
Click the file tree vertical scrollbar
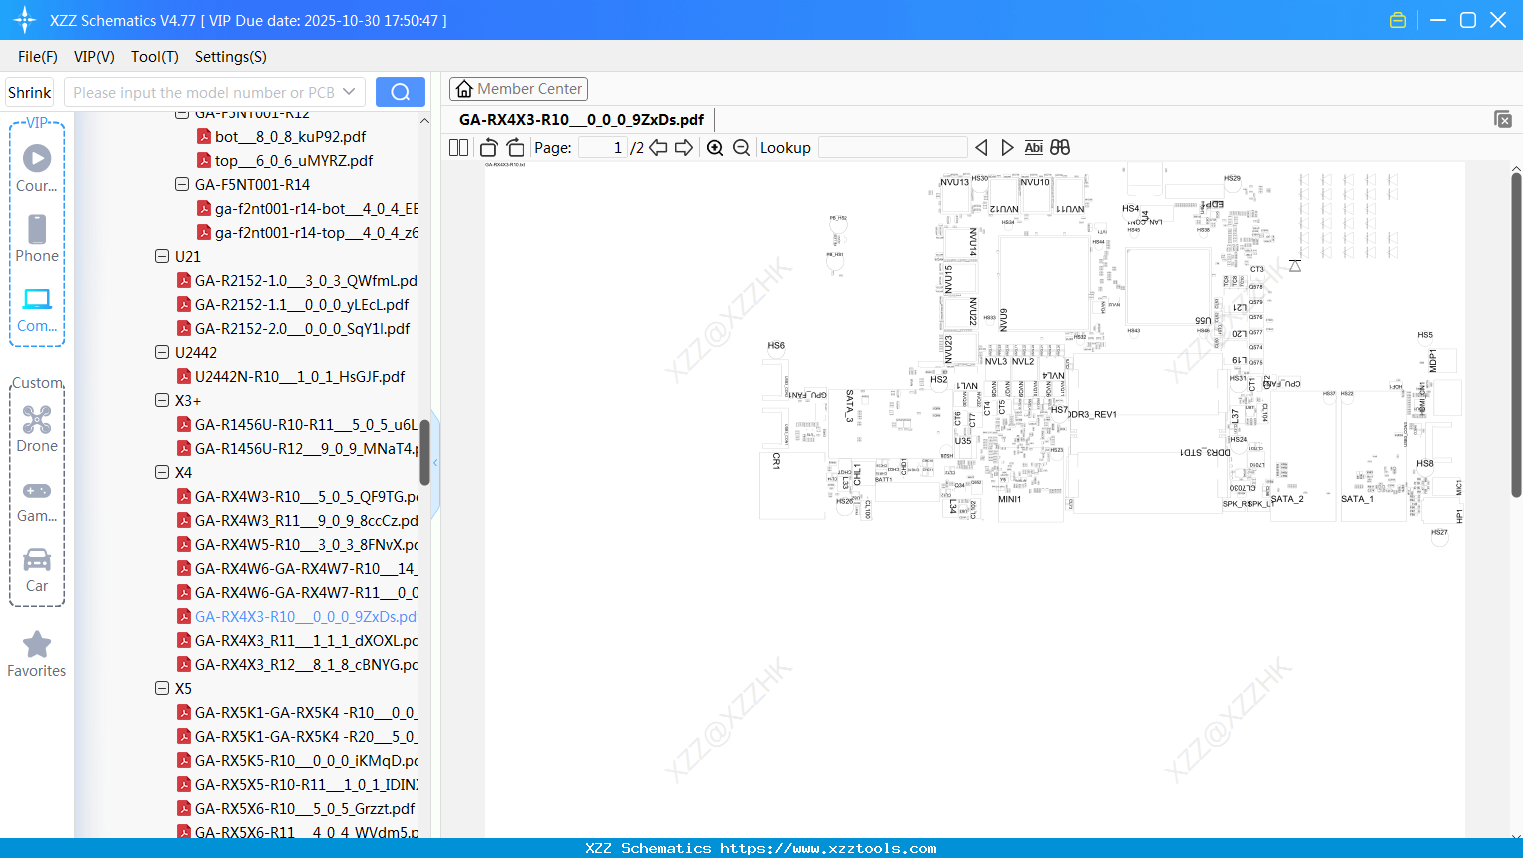[424, 452]
